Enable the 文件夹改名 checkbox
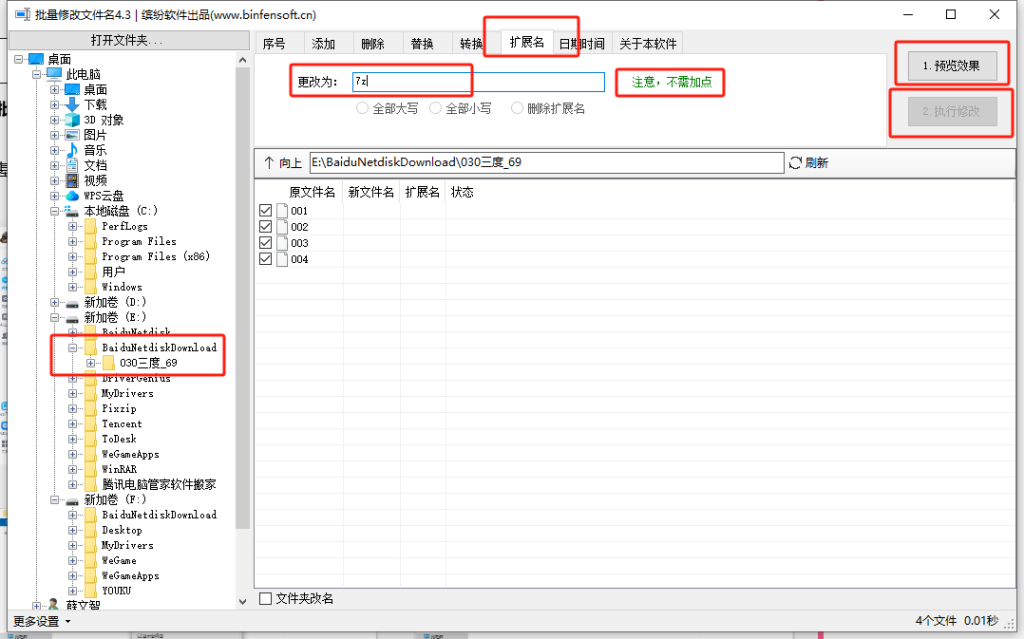The width and height of the screenshot is (1024, 639). tap(266, 598)
